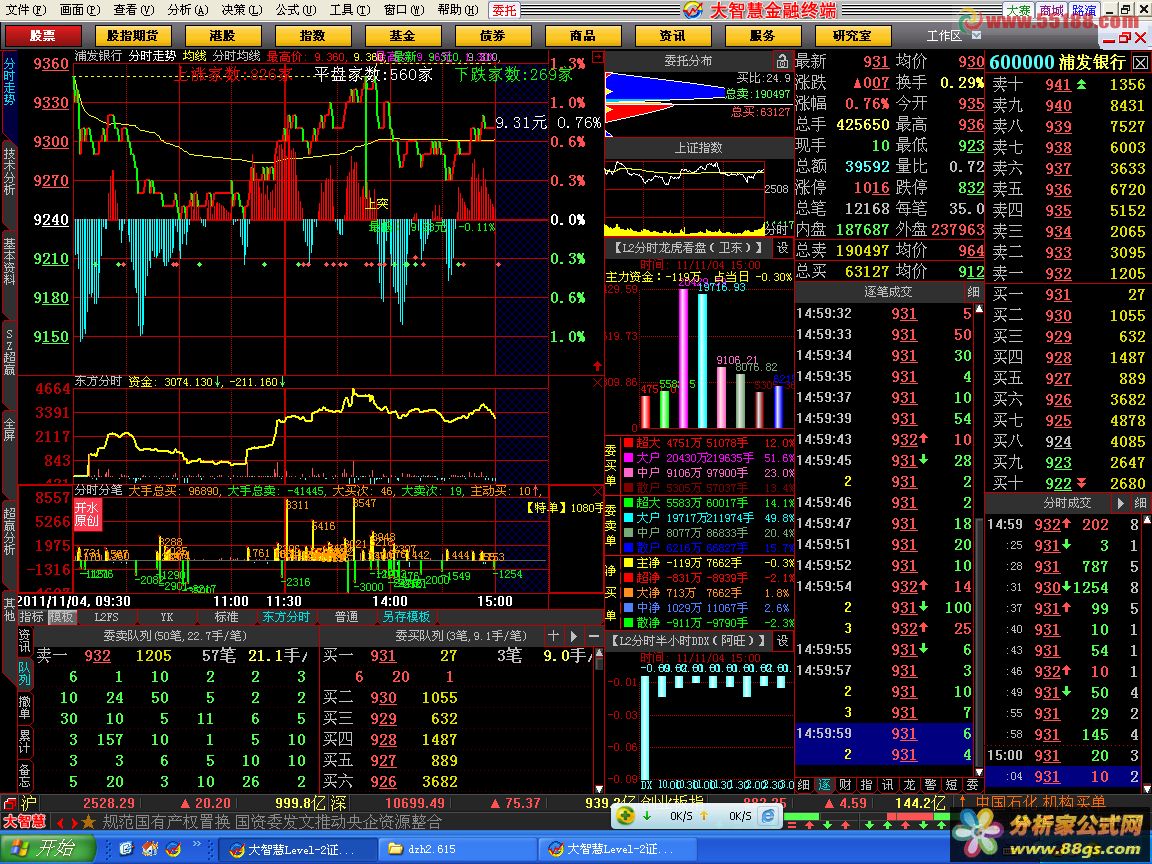
Task: Click 360 green plus accelerator icon
Action: tap(625, 816)
